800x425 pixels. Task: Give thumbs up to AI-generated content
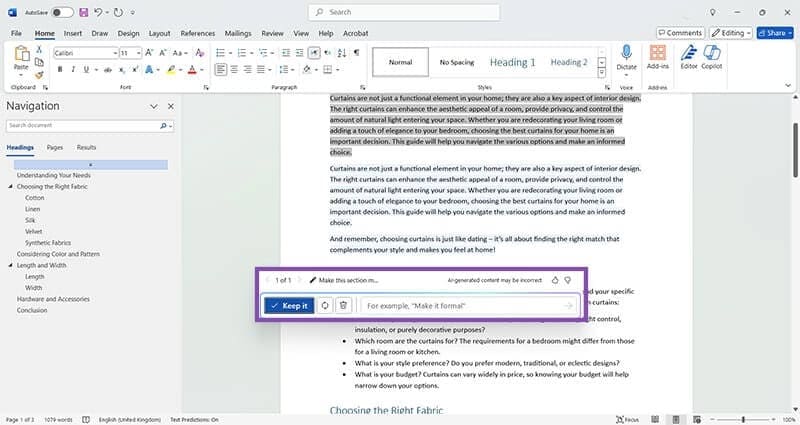pyautogui.click(x=555, y=280)
